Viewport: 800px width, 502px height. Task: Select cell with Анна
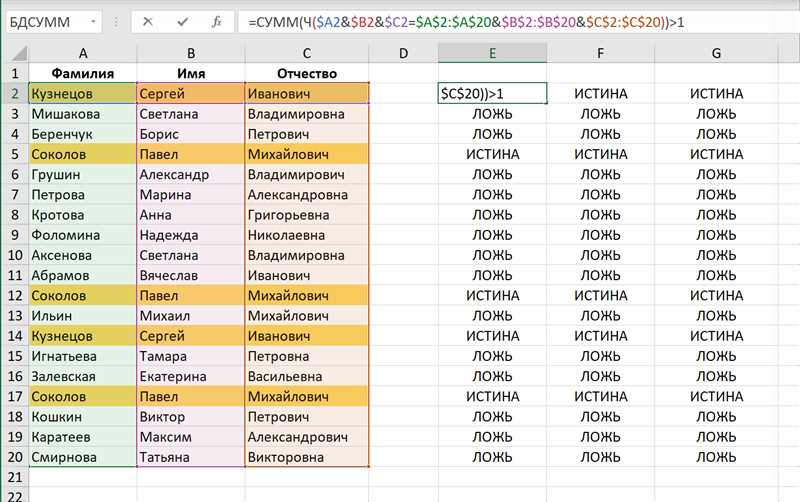(191, 215)
